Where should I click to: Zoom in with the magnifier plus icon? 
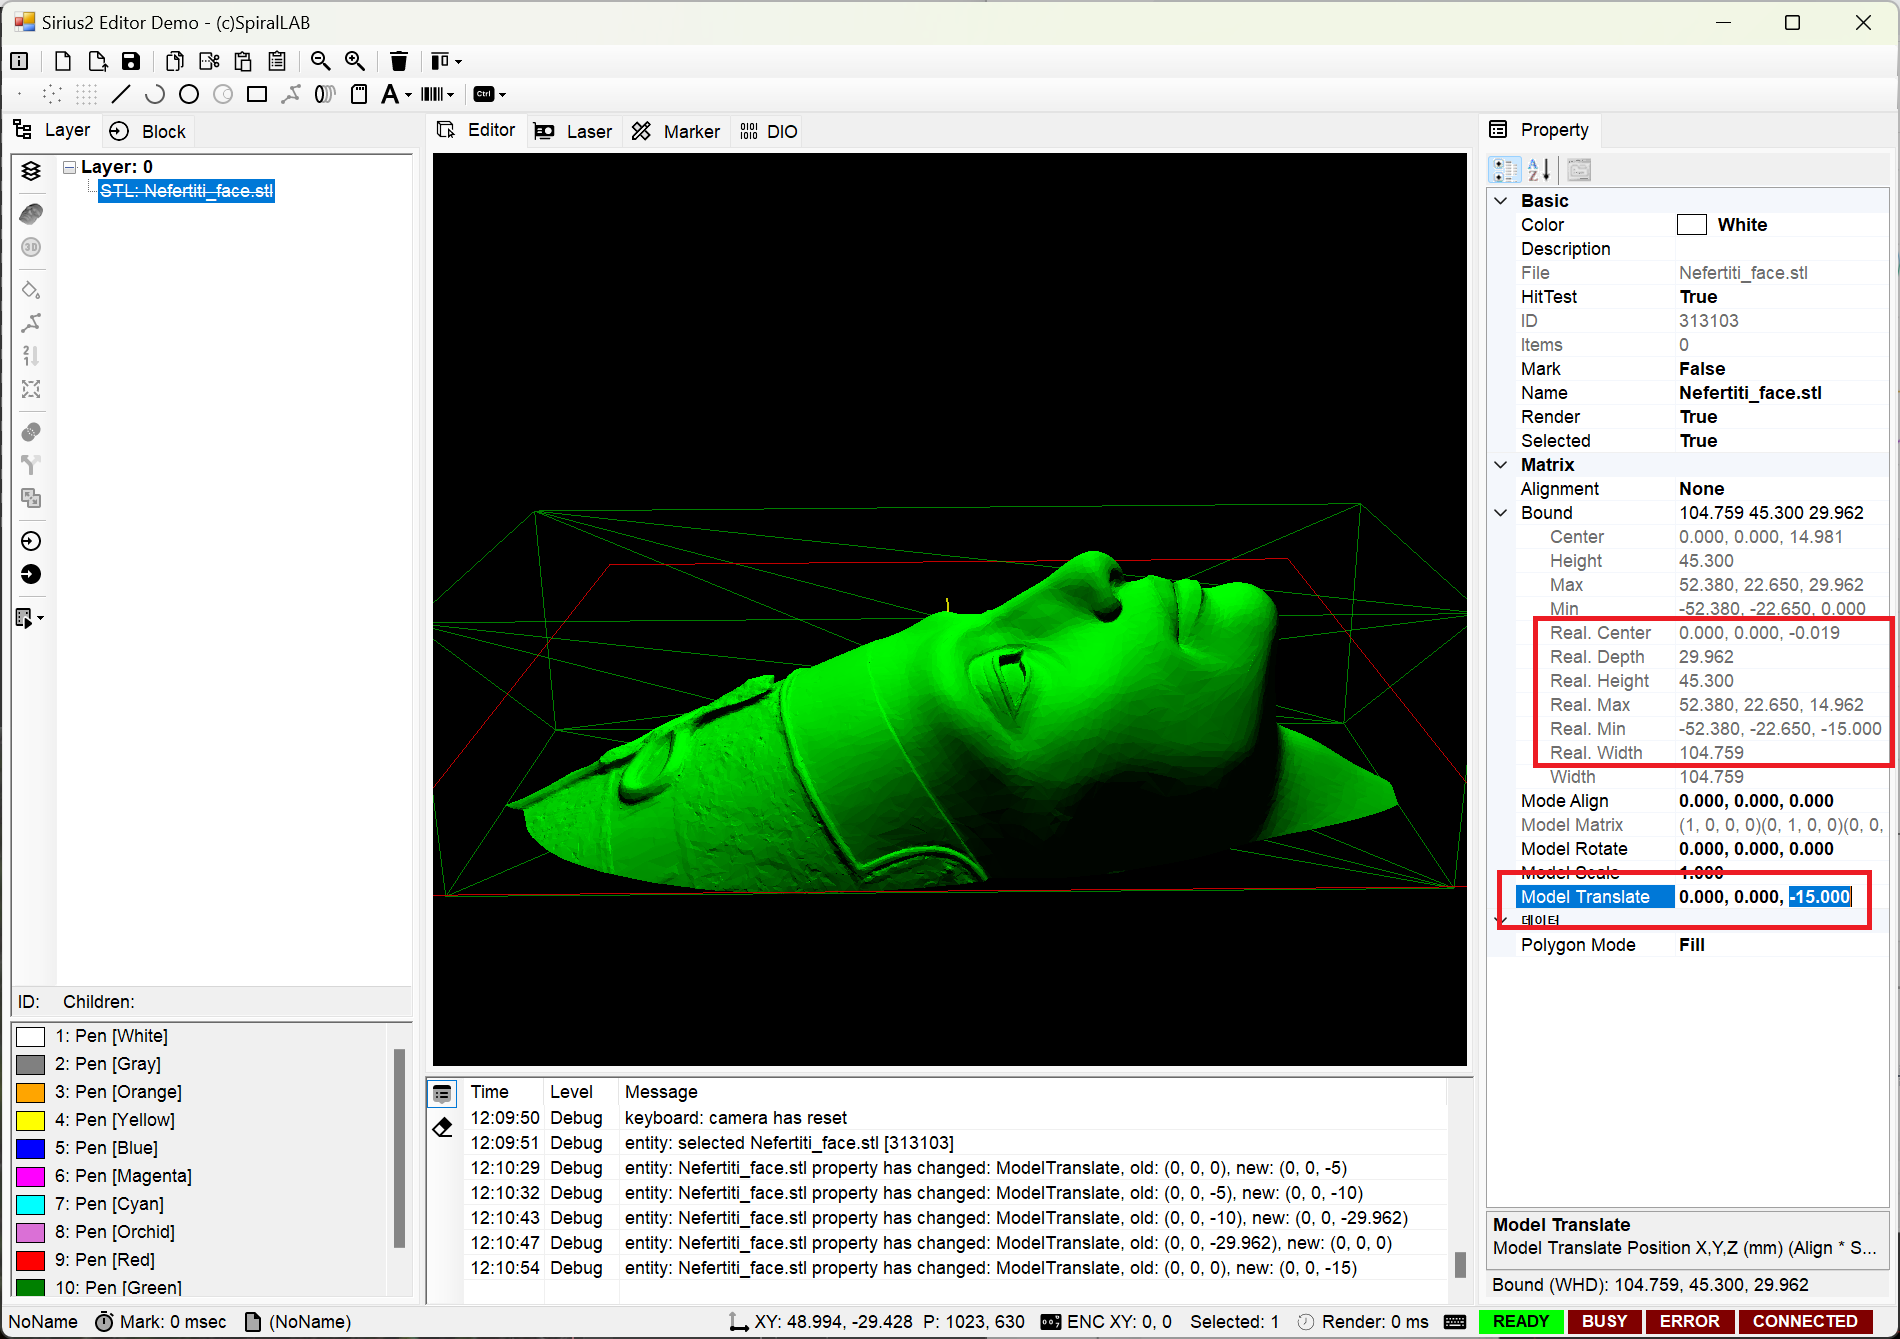(355, 61)
